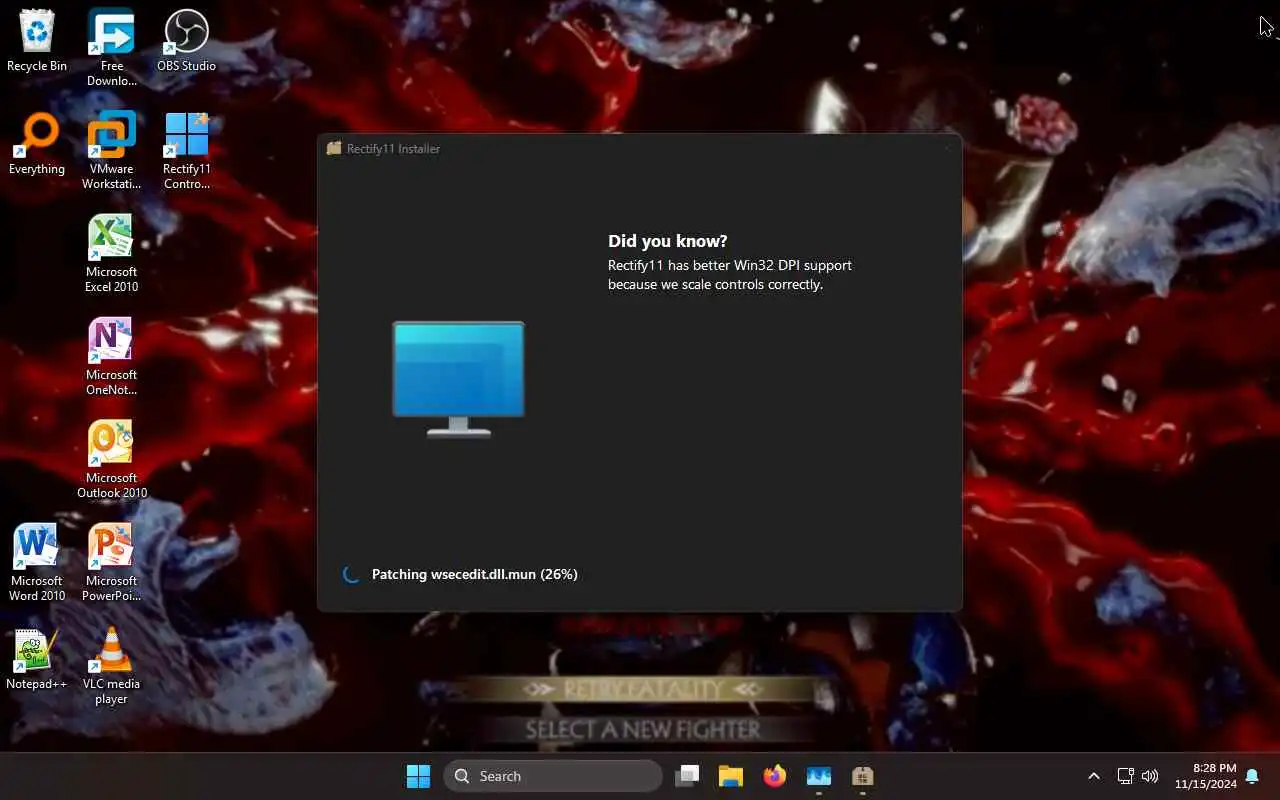
Task: Launch Microsoft Outlook 2010 shortcut
Action: click(111, 459)
